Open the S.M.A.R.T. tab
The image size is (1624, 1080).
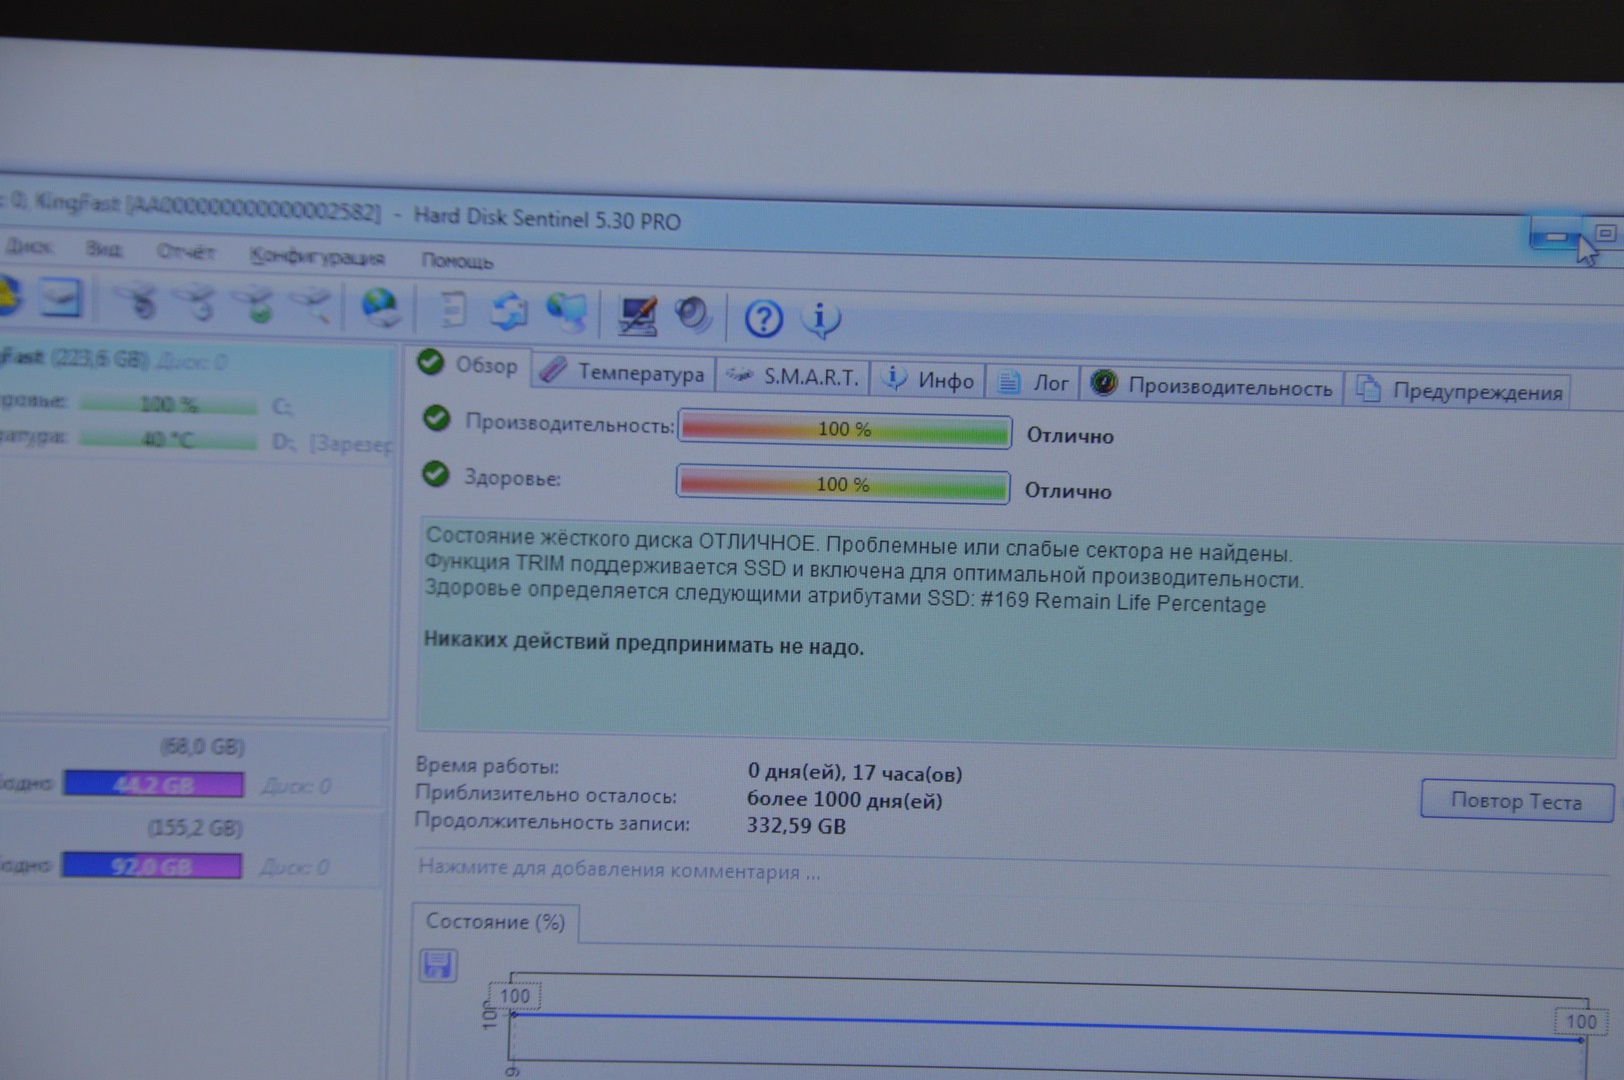(793, 377)
